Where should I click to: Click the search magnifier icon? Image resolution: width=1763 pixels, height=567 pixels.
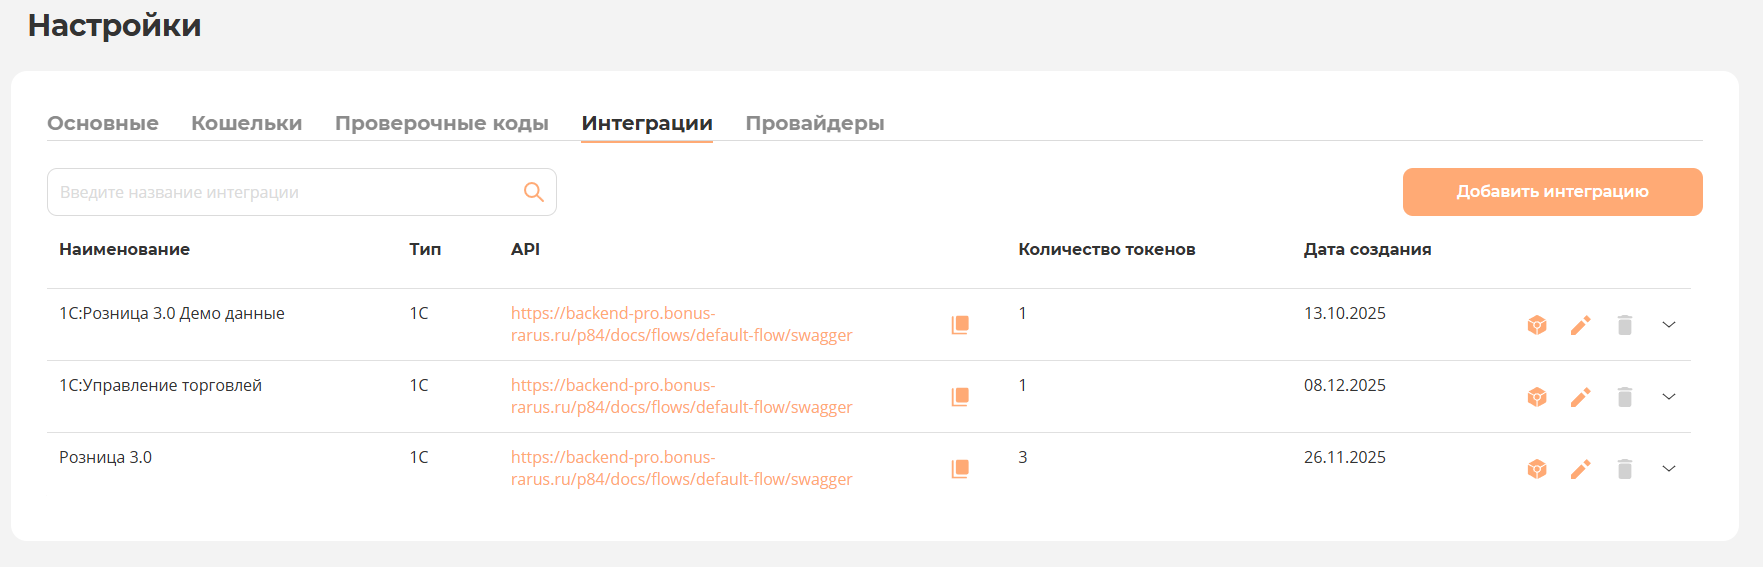point(534,192)
